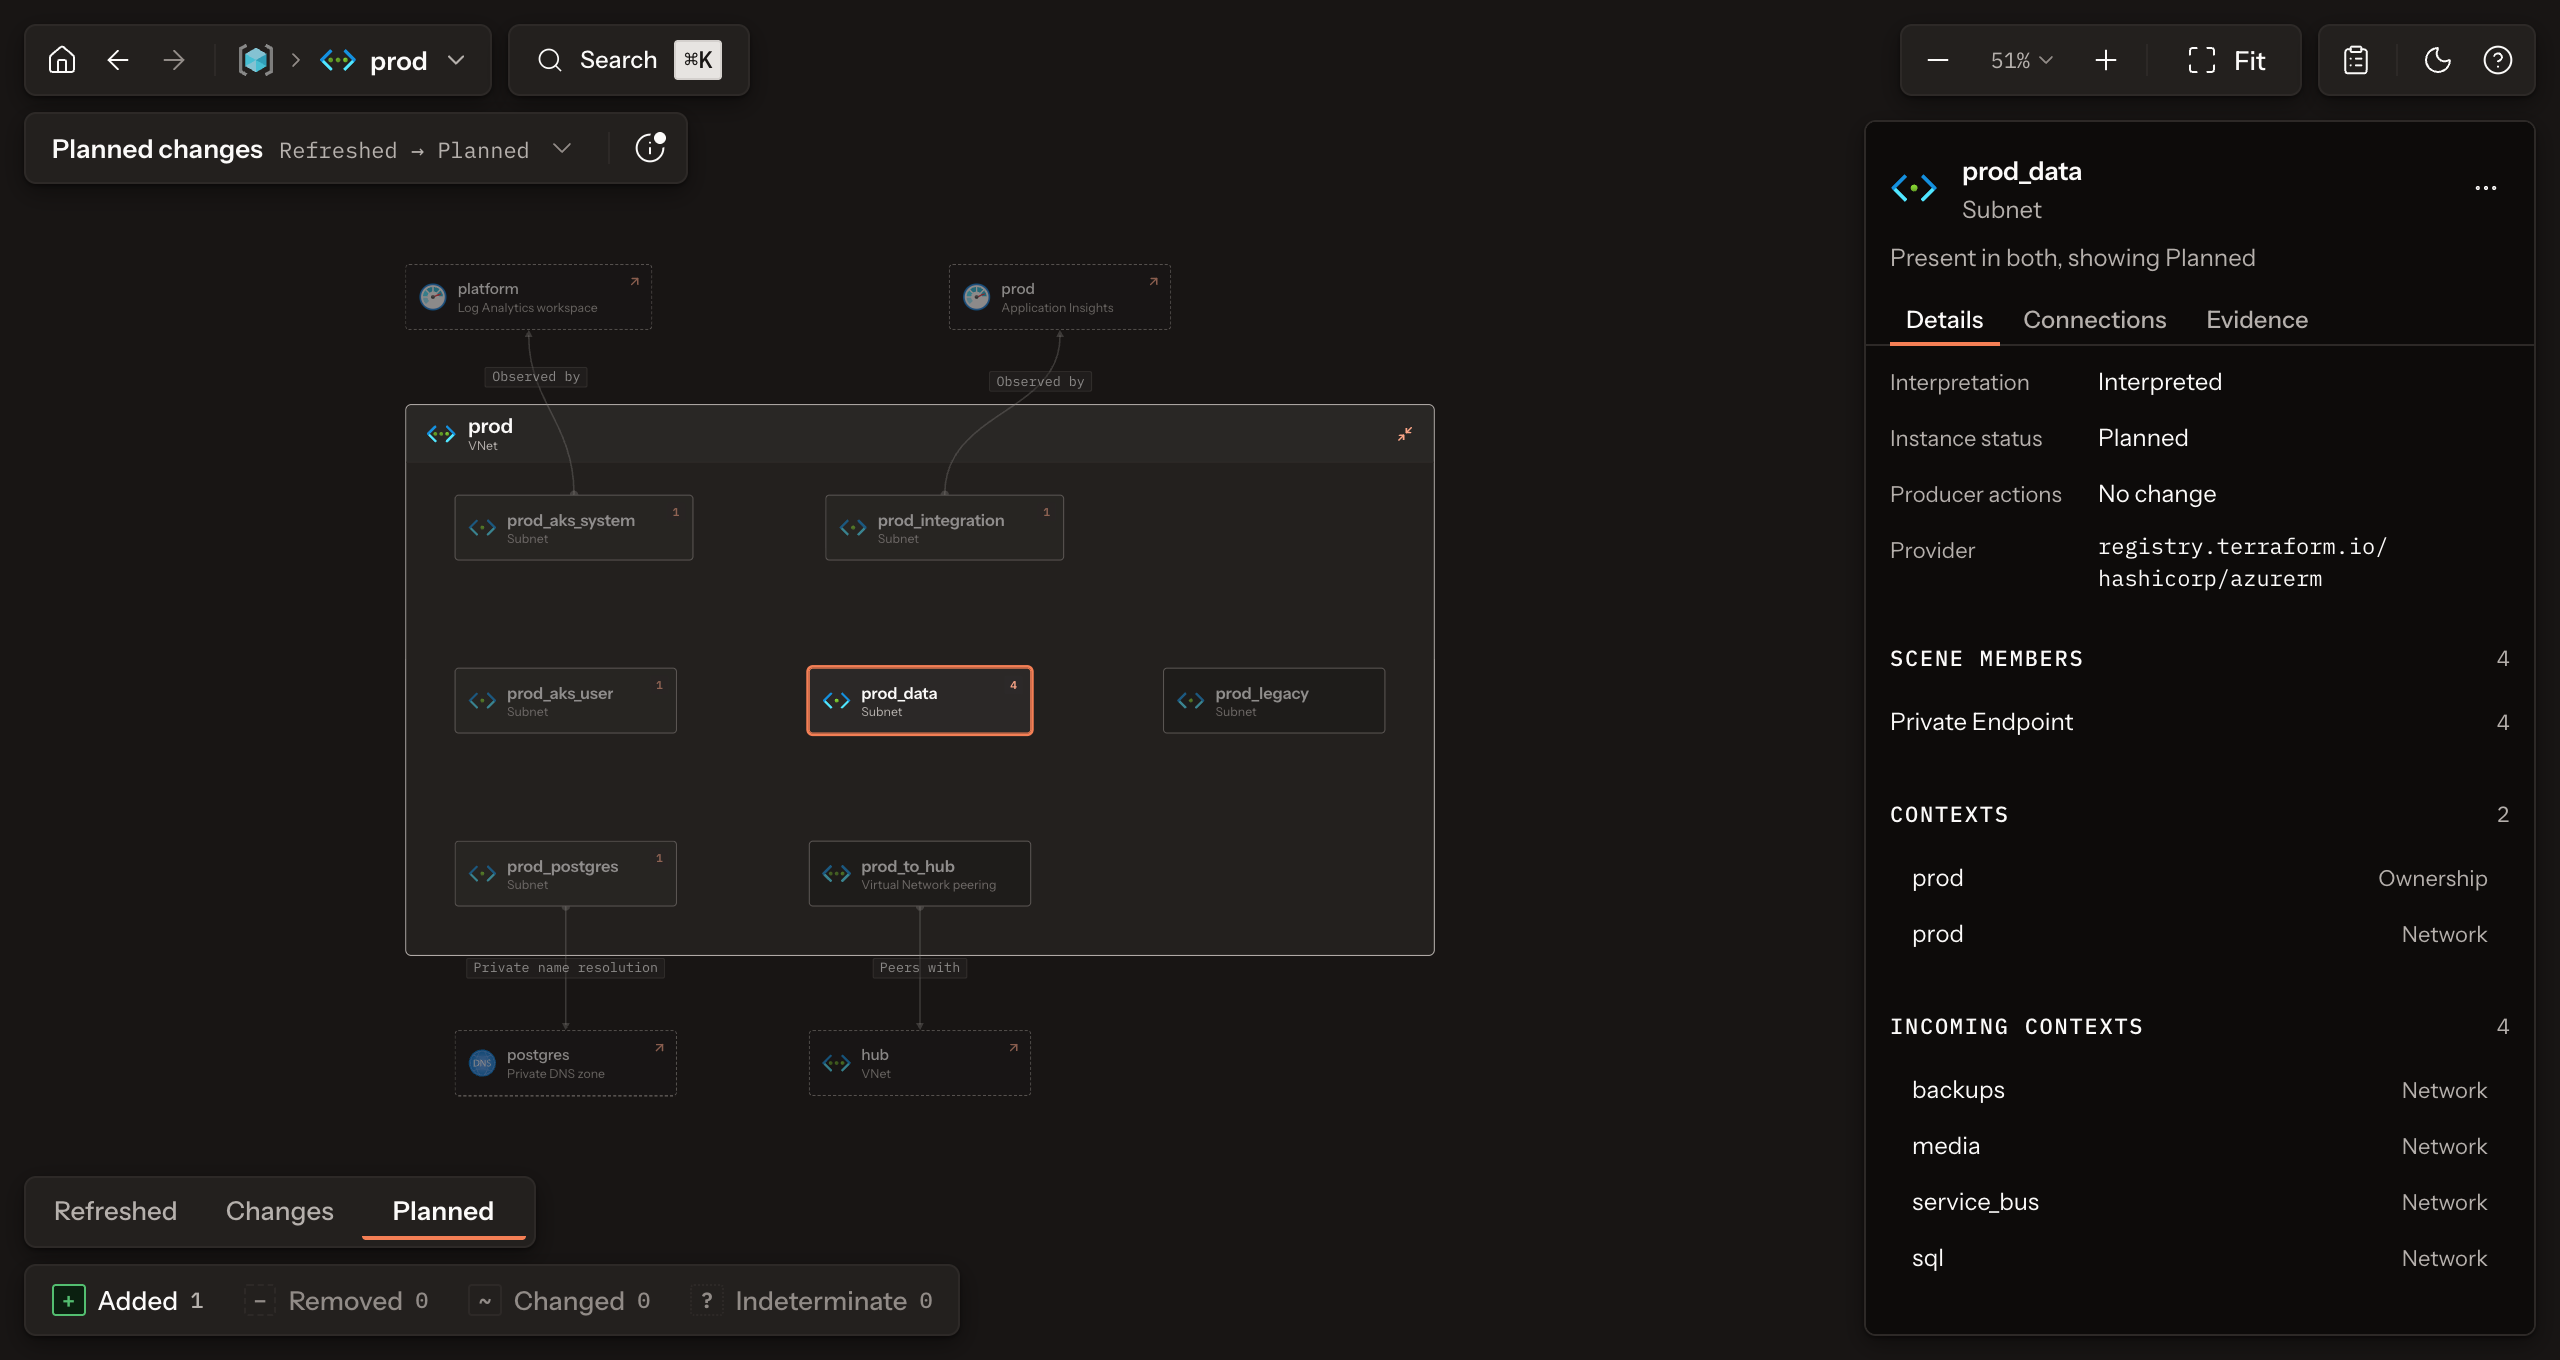Navigate forward with the right arrow

(174, 60)
